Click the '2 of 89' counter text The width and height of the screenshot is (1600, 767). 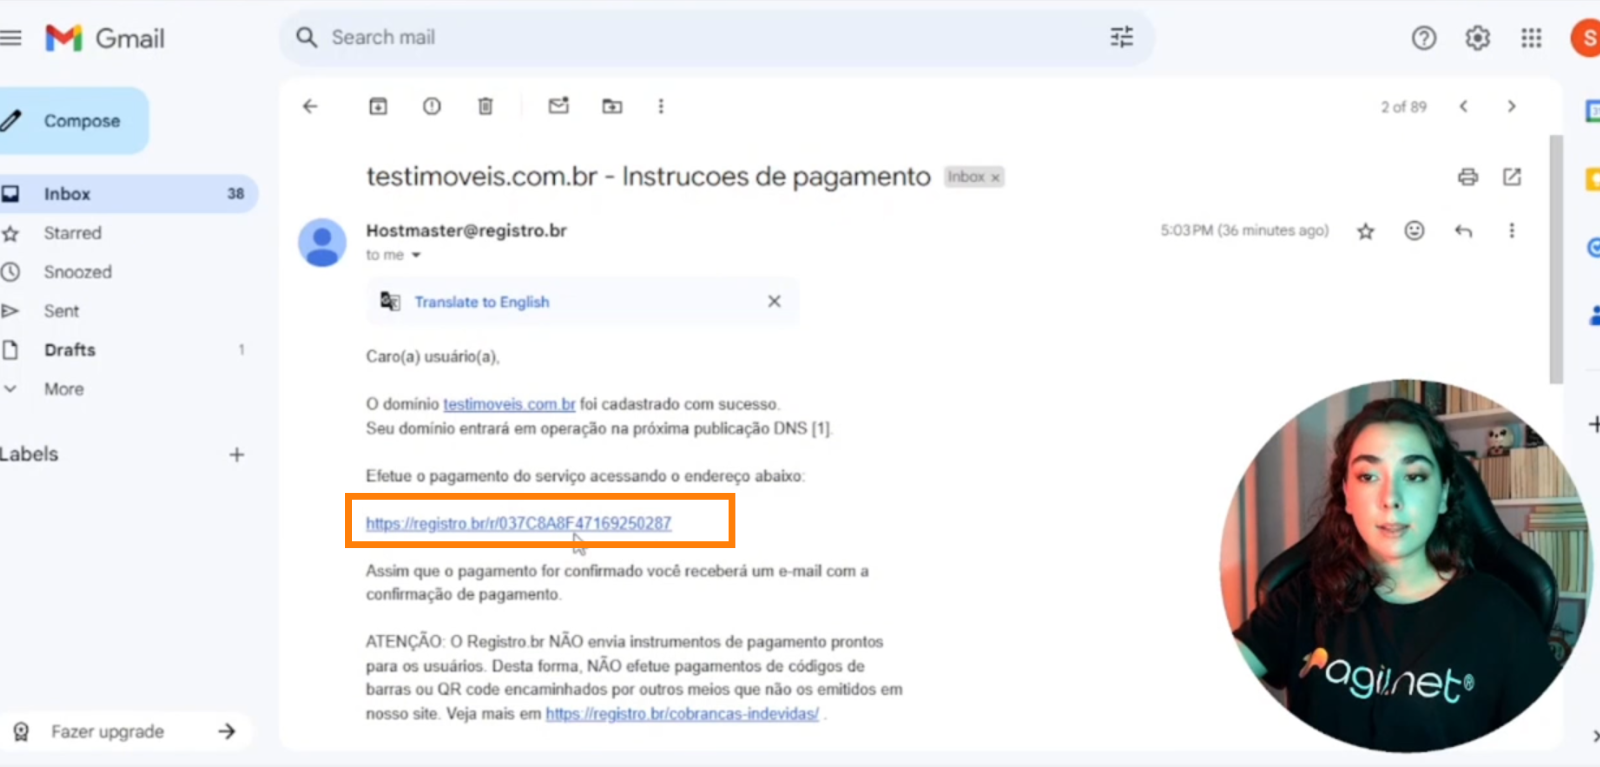pos(1404,107)
